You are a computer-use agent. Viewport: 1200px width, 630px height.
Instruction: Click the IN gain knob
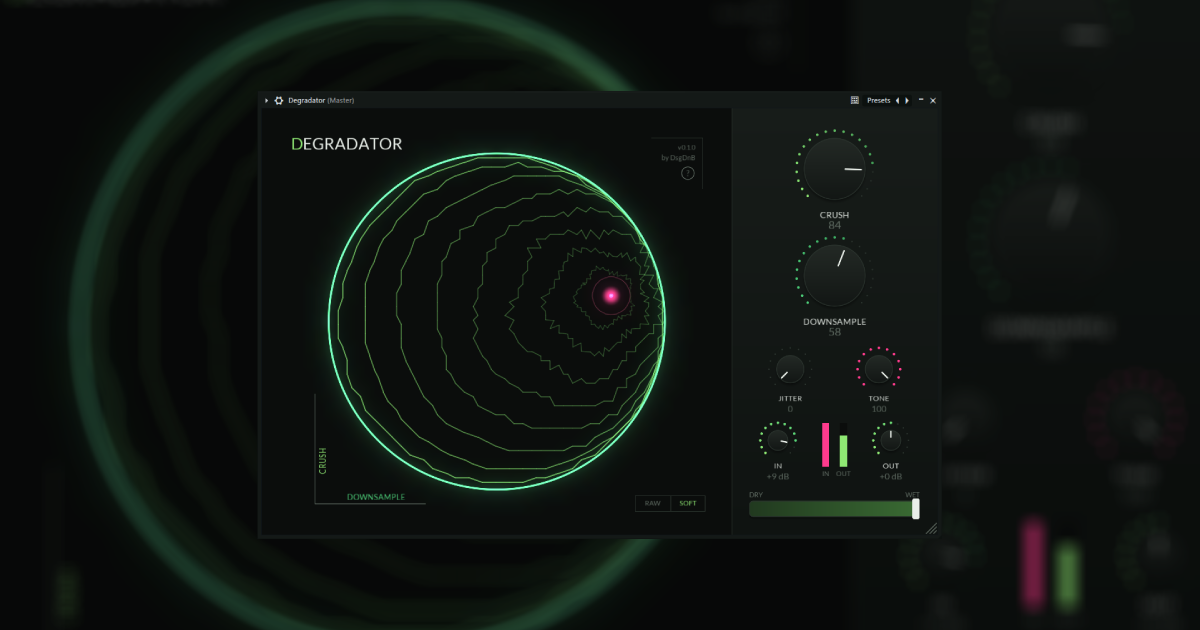click(x=778, y=439)
